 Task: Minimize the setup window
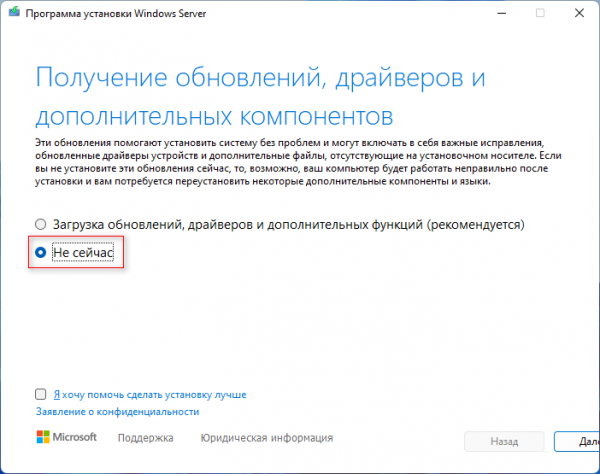(502, 13)
